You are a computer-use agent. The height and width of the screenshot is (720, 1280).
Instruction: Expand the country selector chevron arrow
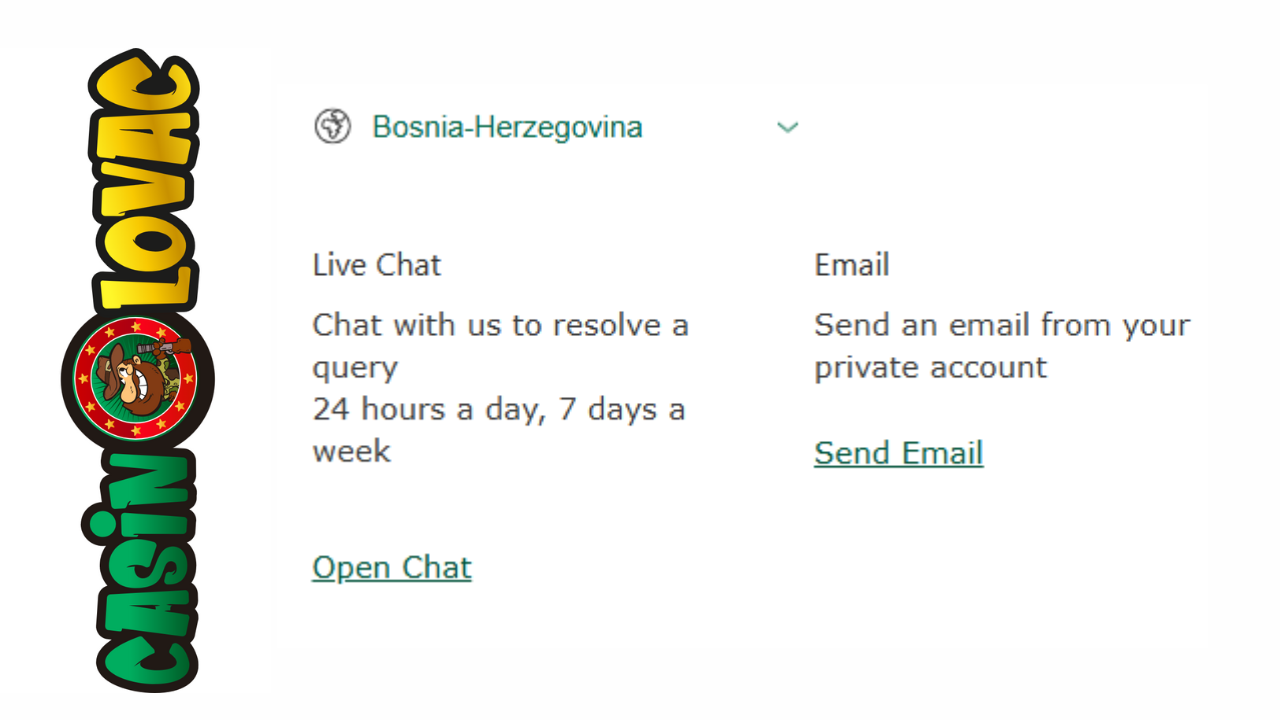tap(788, 127)
